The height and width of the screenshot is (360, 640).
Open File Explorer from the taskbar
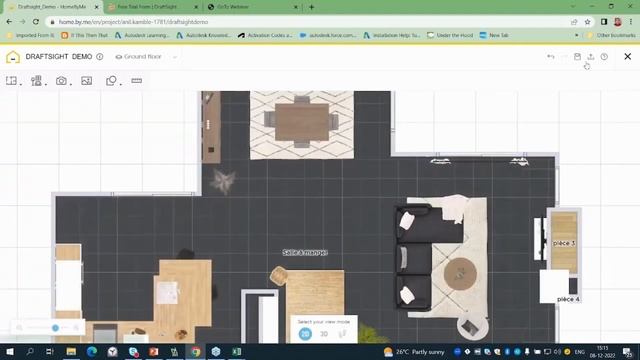point(71,351)
